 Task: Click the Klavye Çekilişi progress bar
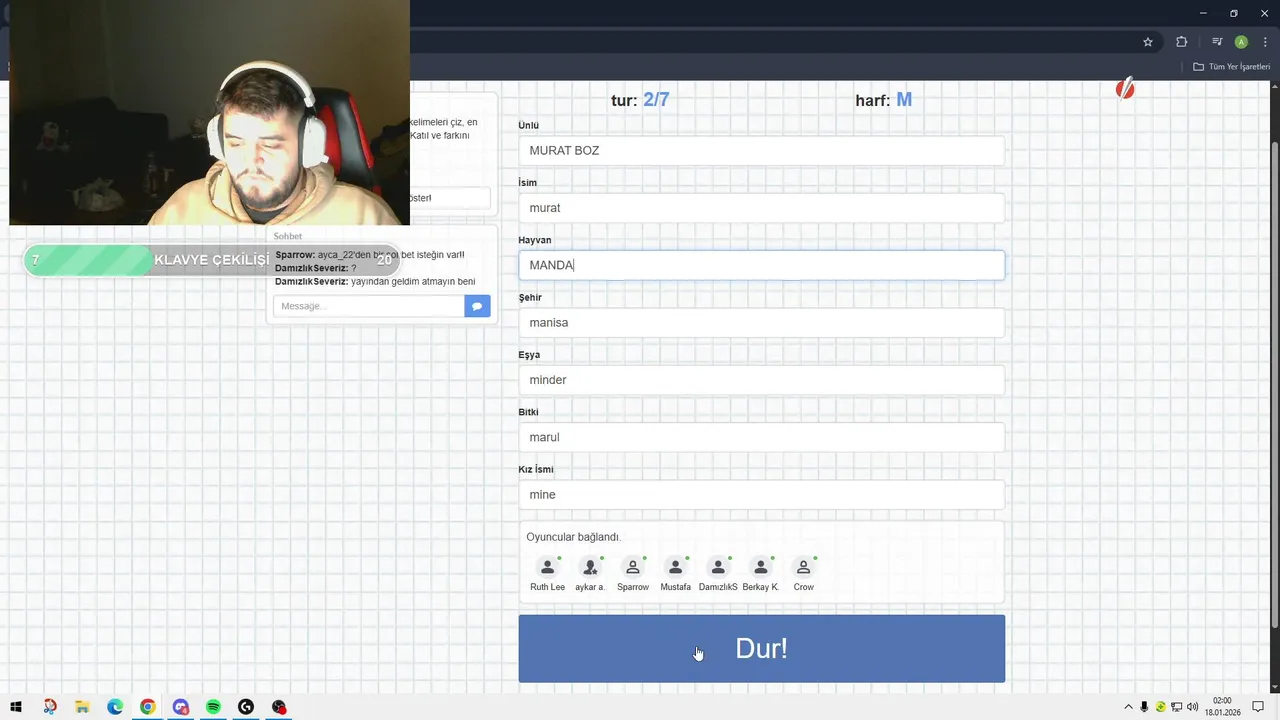point(212,260)
